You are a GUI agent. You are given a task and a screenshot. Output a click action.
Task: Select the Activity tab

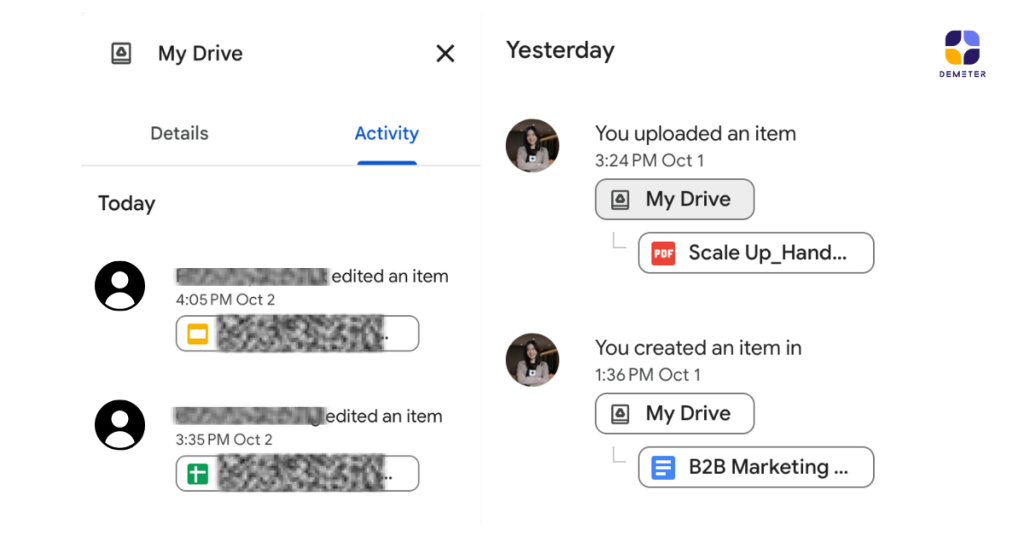click(386, 133)
